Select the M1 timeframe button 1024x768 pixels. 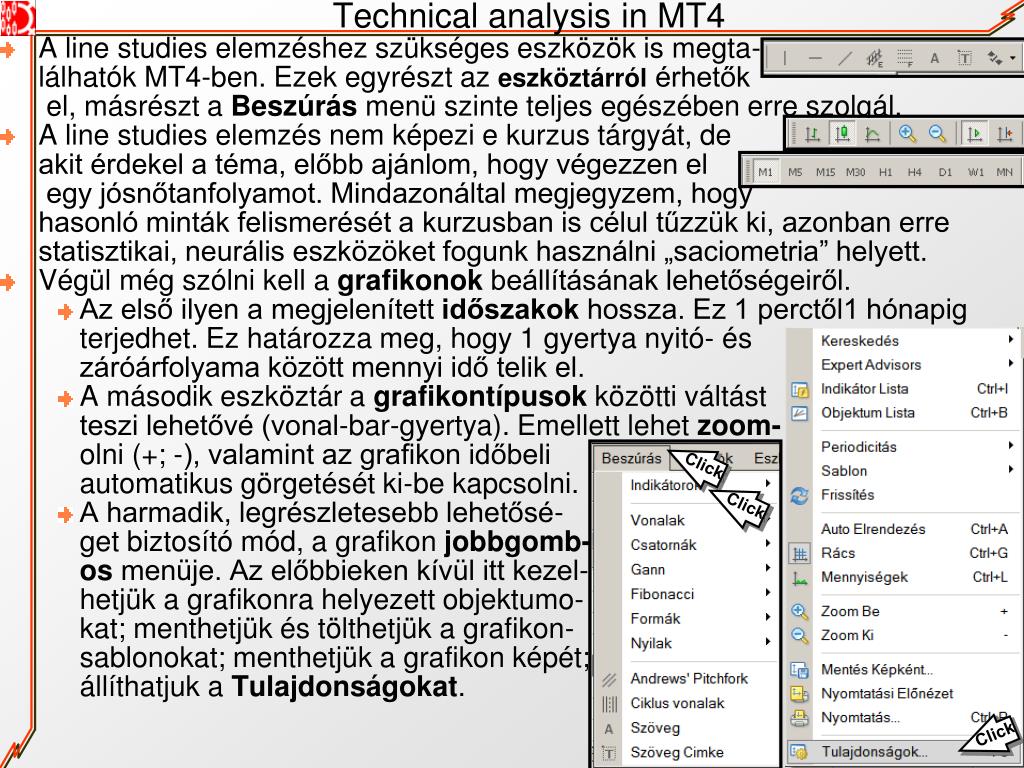765,172
